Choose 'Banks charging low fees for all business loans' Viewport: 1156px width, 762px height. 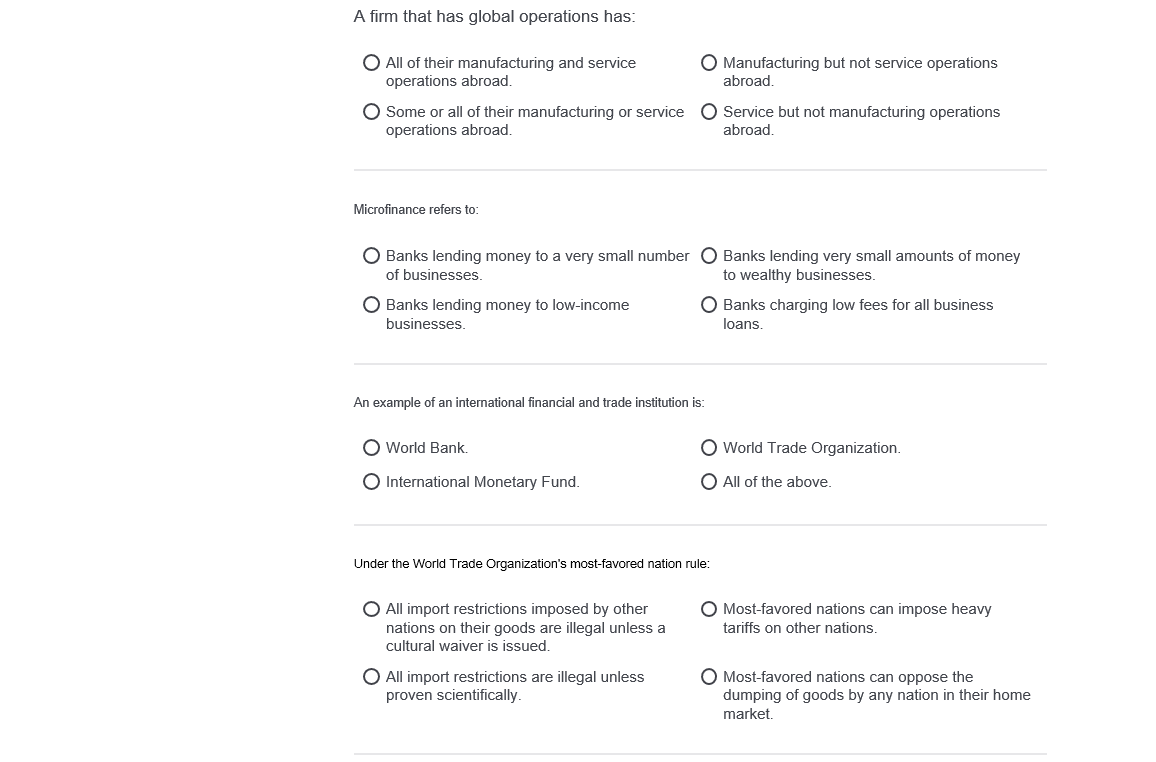(708, 304)
